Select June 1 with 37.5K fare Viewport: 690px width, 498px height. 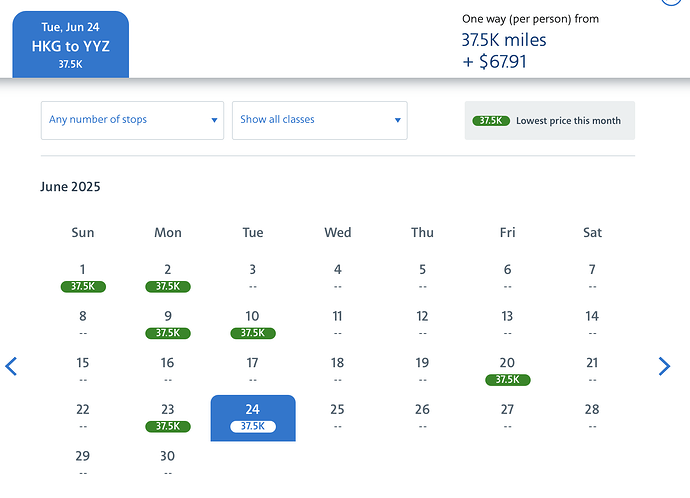83,277
